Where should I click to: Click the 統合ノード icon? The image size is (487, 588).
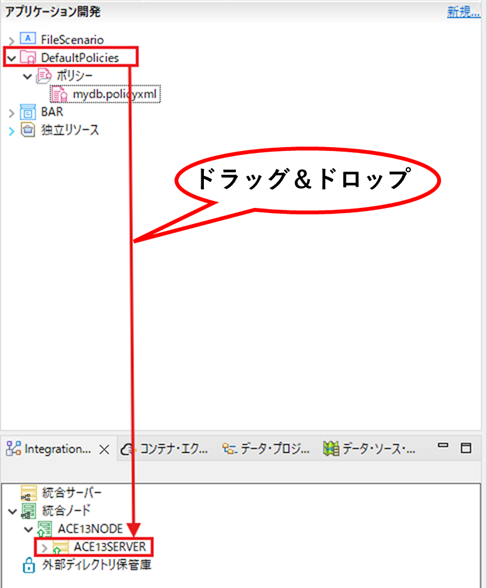[x=28, y=511]
